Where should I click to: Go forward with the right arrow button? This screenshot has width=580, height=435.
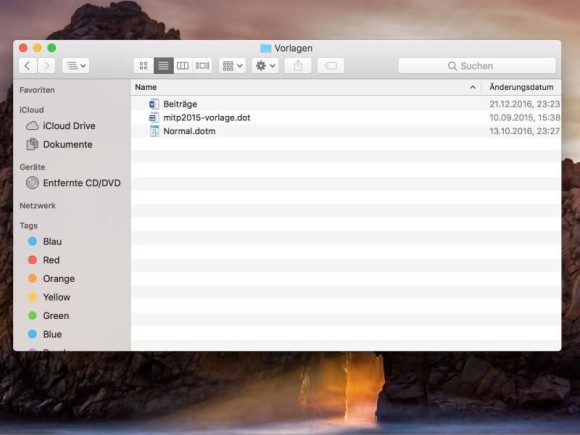coord(46,66)
